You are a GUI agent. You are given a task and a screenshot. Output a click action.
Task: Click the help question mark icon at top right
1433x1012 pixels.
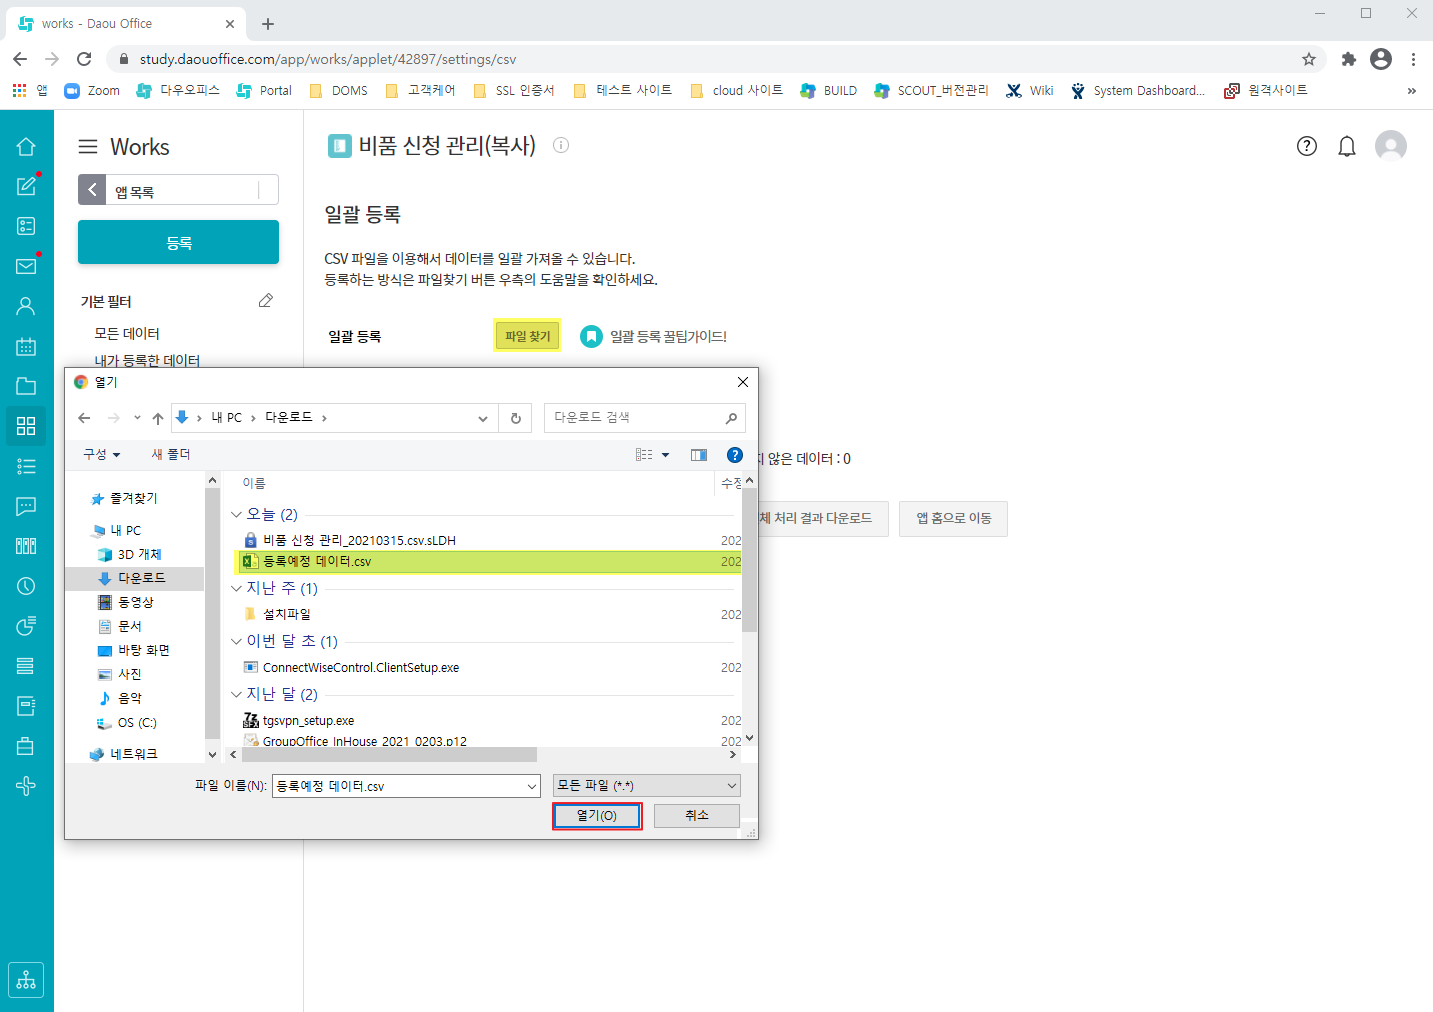pos(1306,147)
